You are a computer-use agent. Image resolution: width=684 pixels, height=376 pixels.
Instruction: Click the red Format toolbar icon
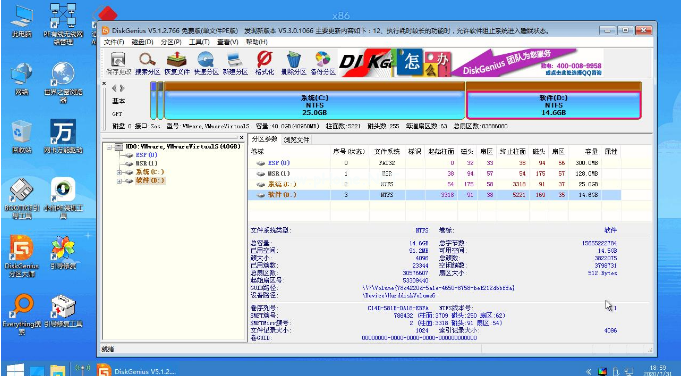(264, 63)
